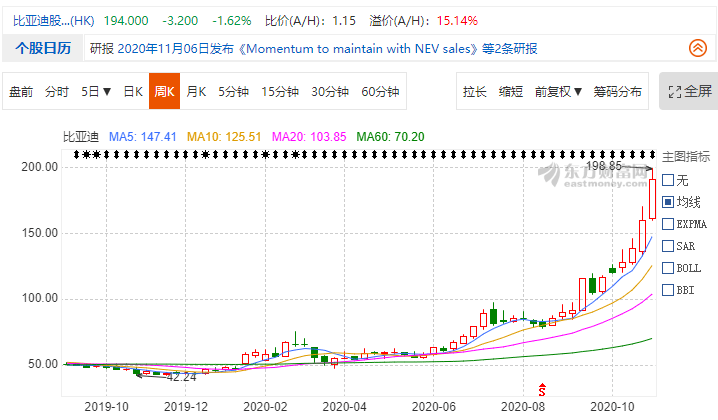This screenshot has width=718, height=420.
Task: Switch to 15分钟 chart tab
Action: coord(280,92)
